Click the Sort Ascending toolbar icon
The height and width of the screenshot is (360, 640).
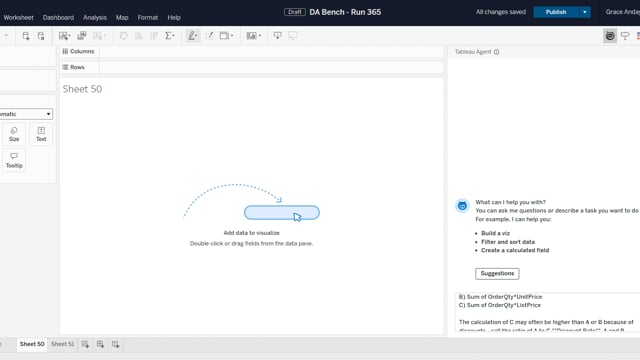click(x=139, y=36)
